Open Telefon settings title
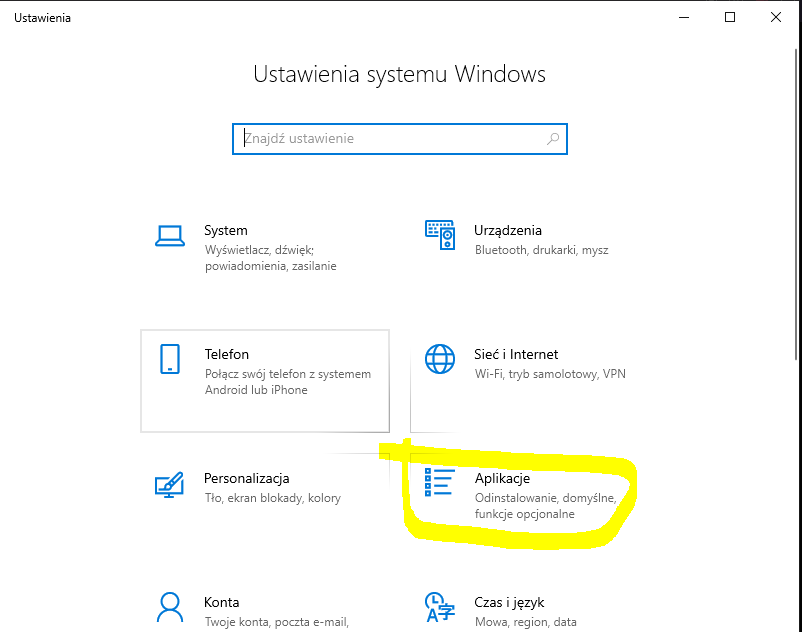802x632 pixels. 227,354
